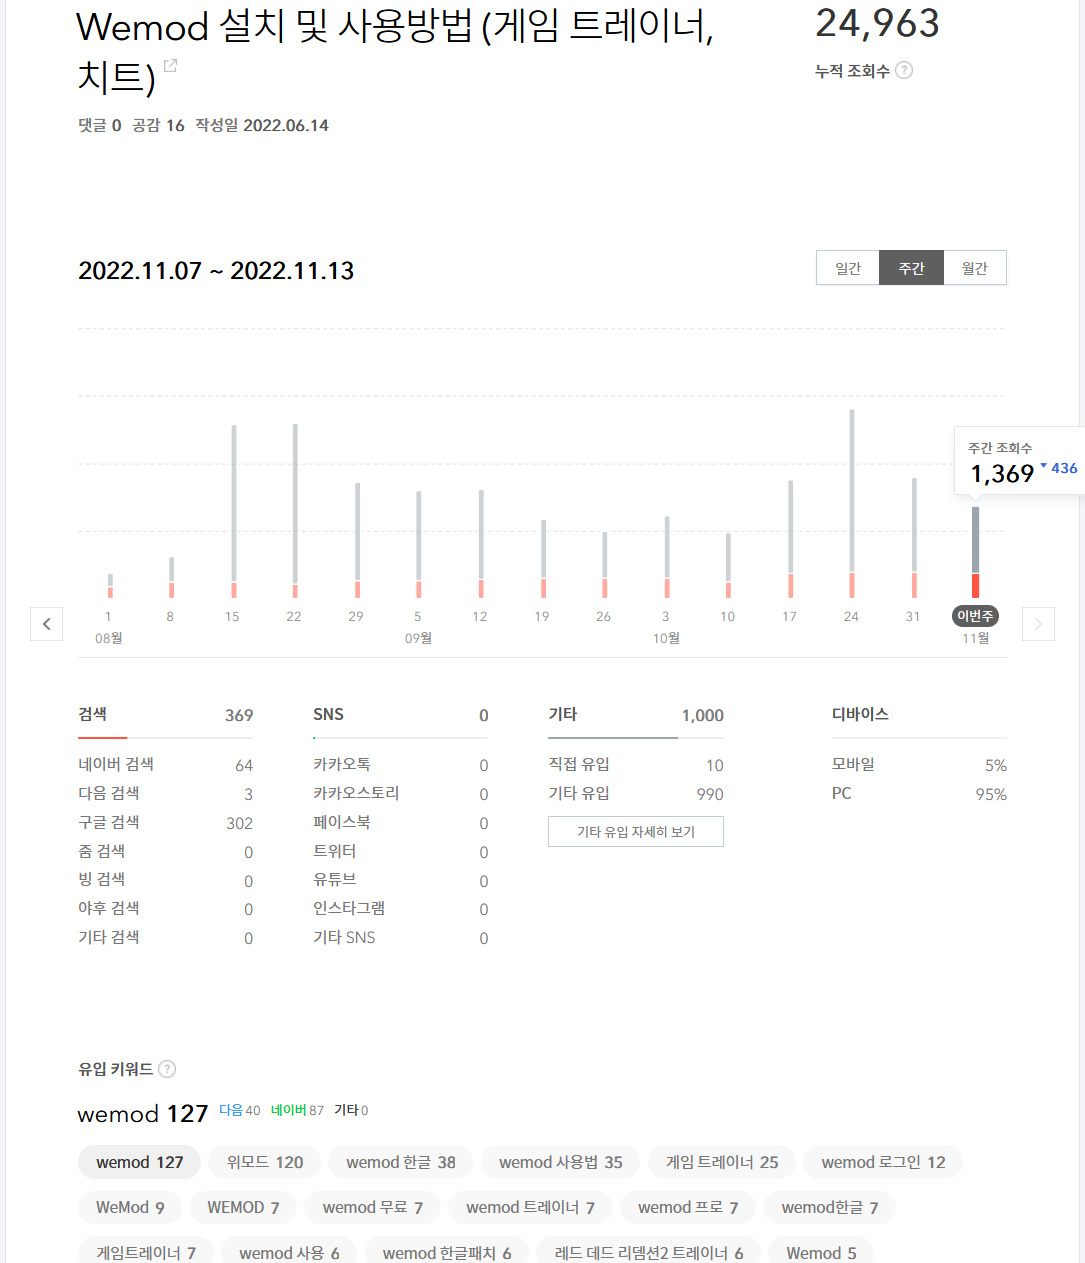Select keyword chip wemod 무료 7
The height and width of the screenshot is (1263, 1085).
point(373,1207)
